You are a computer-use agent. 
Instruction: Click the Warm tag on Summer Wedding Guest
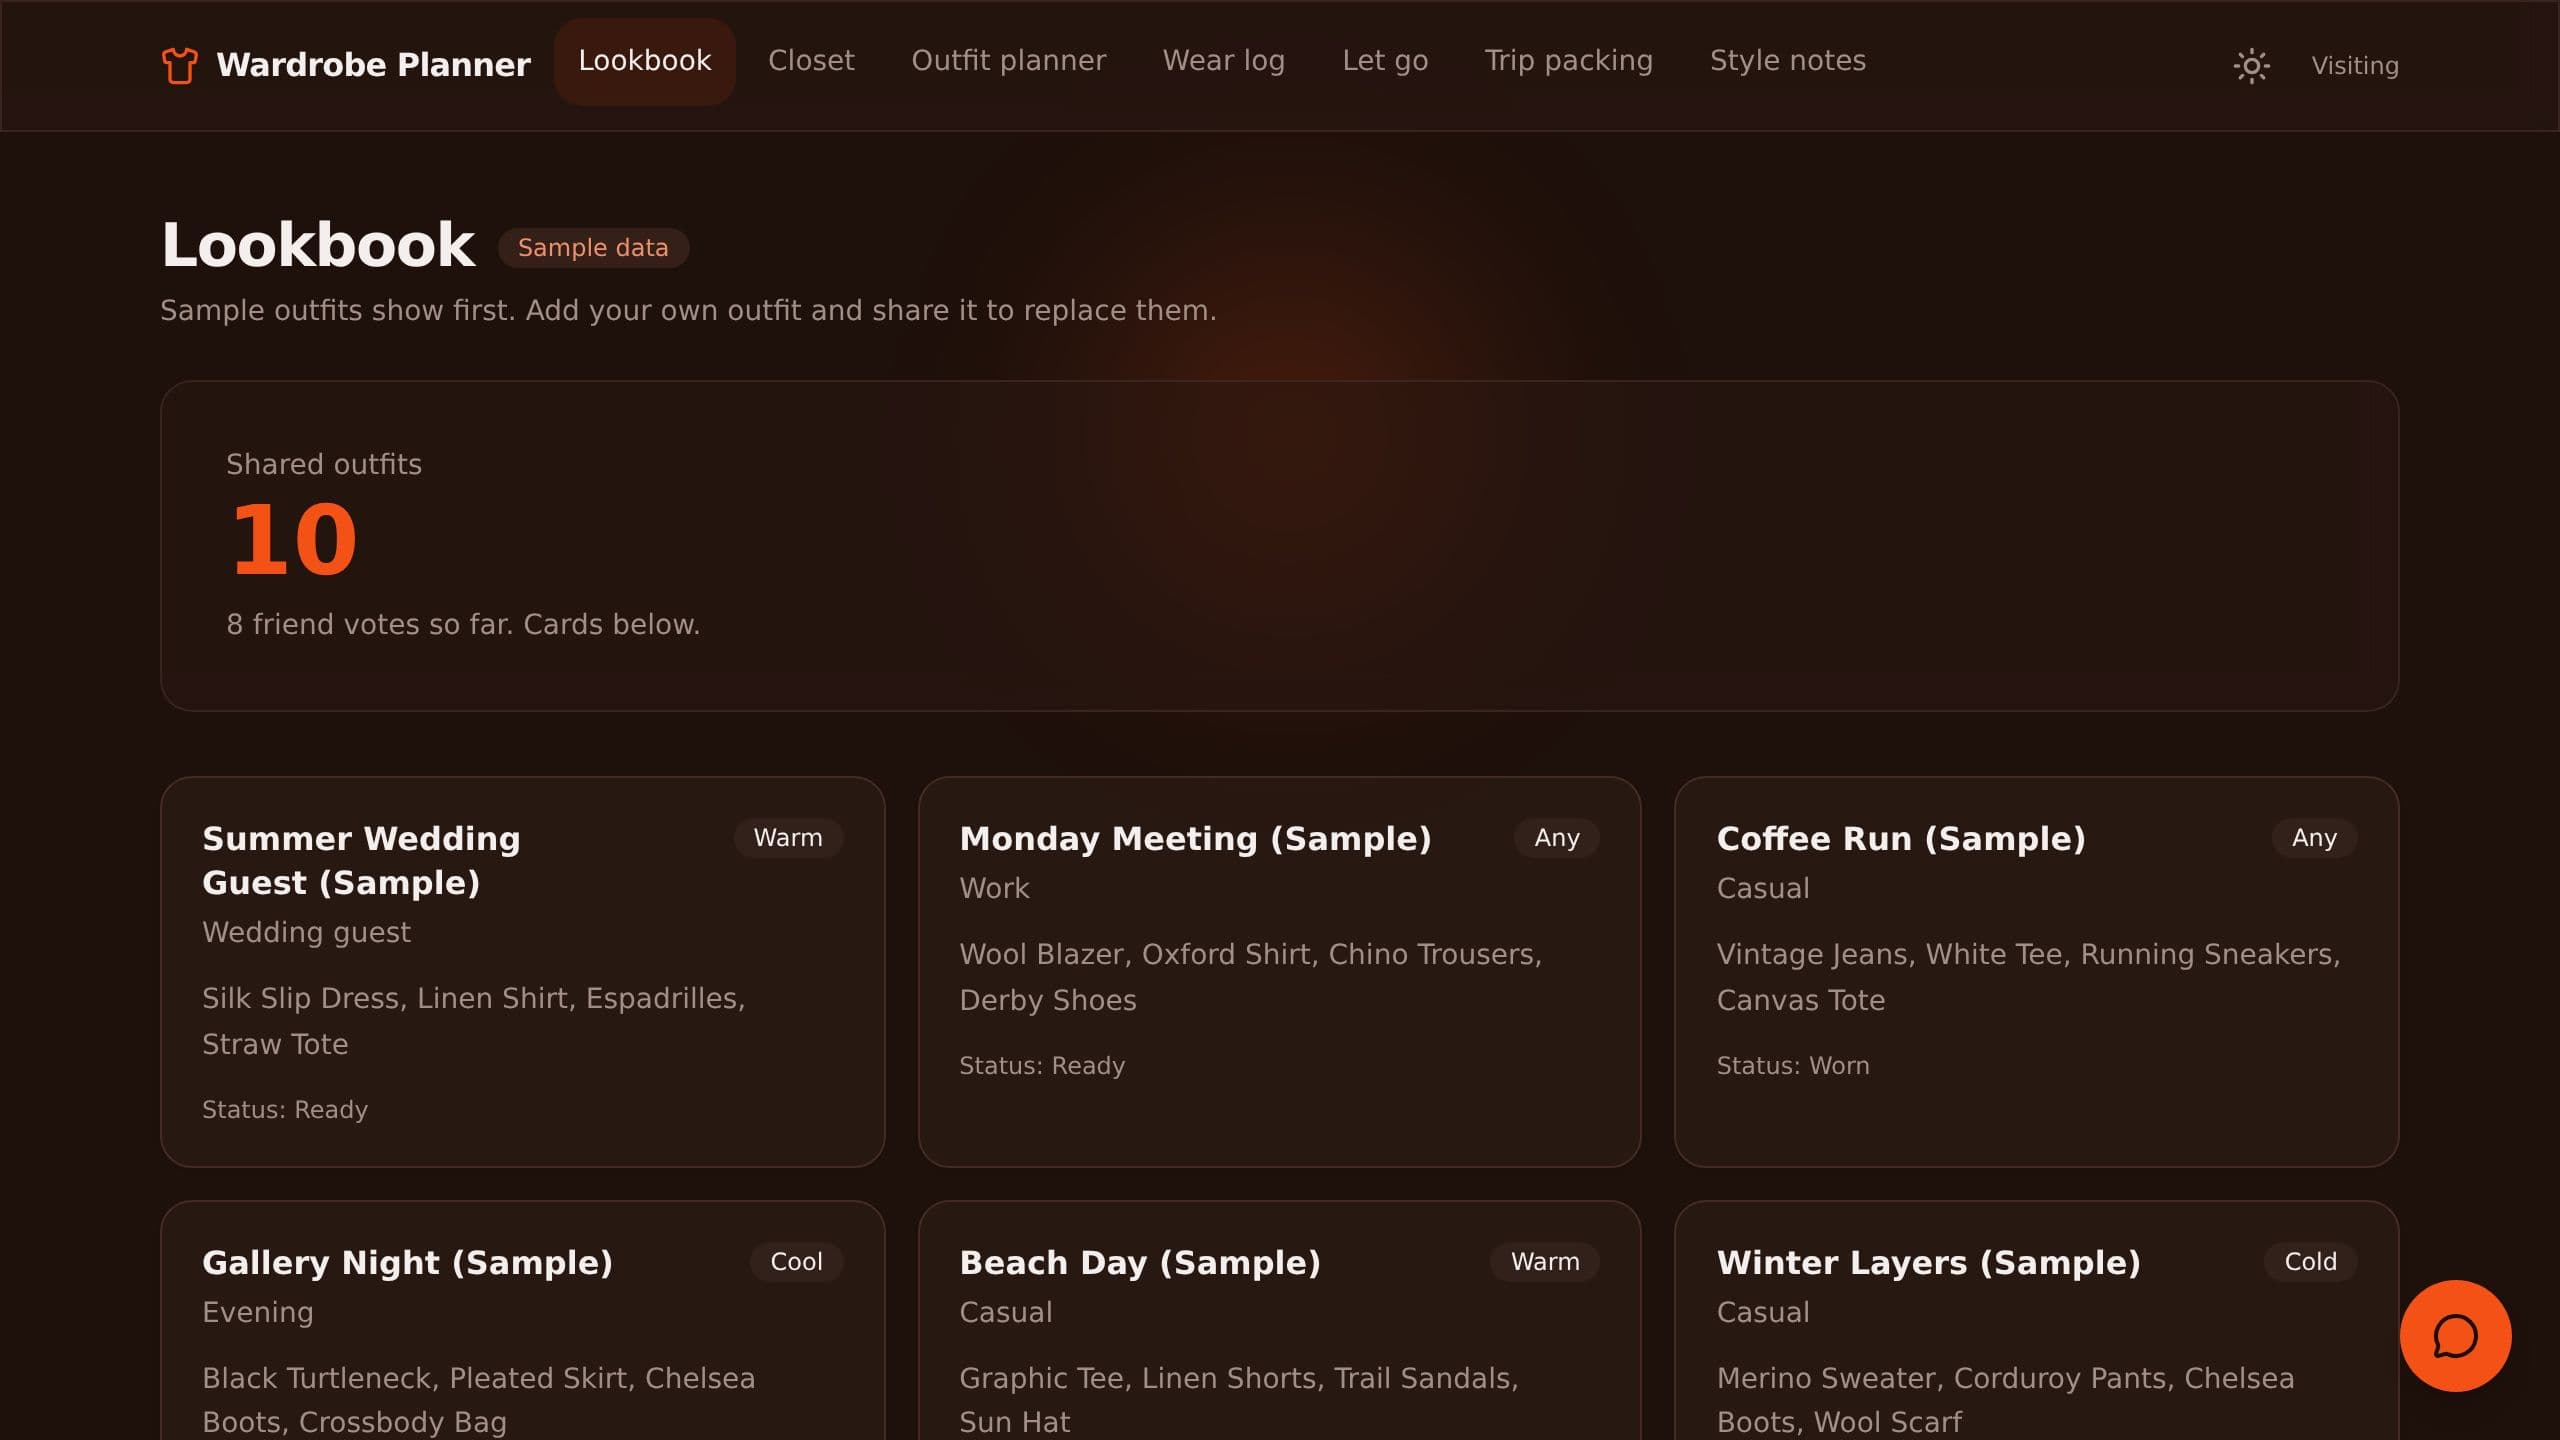[788, 838]
